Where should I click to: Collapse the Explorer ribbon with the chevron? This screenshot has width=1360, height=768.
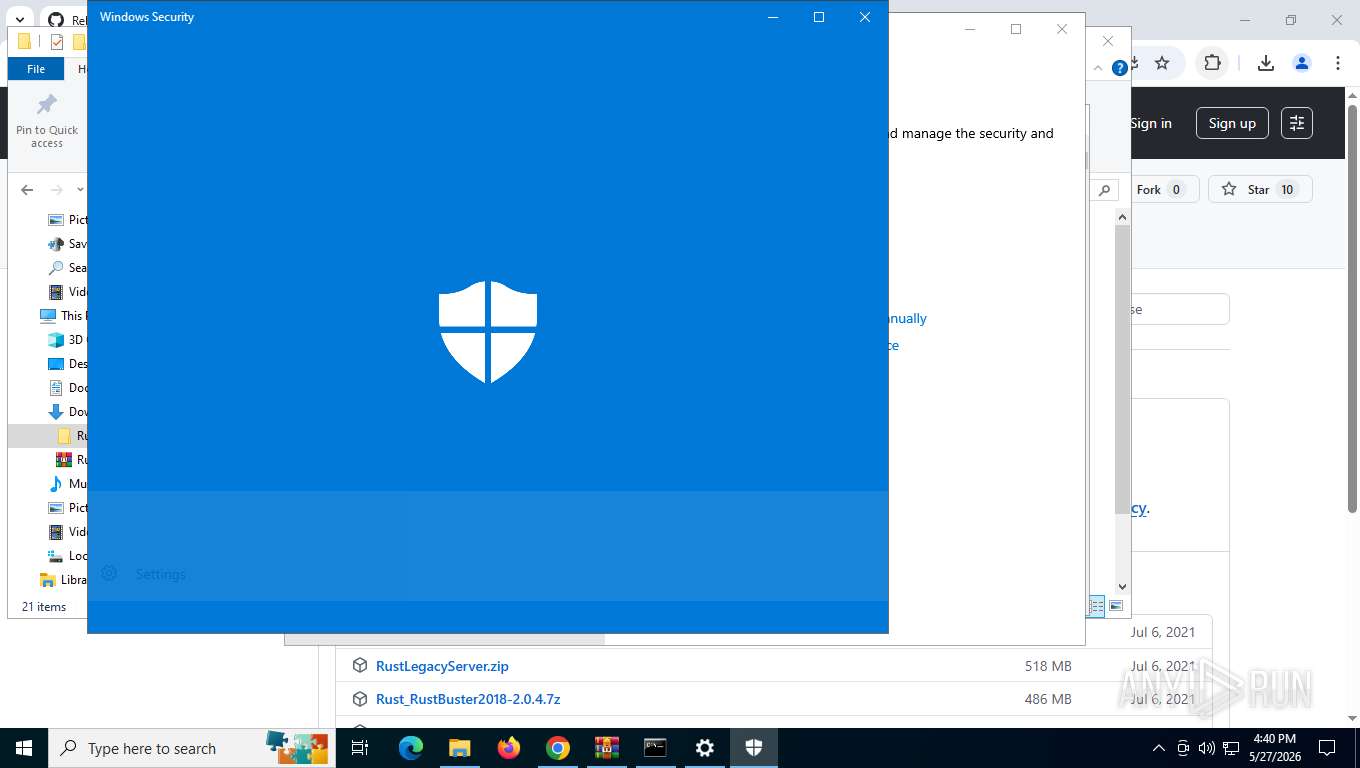pos(1099,68)
